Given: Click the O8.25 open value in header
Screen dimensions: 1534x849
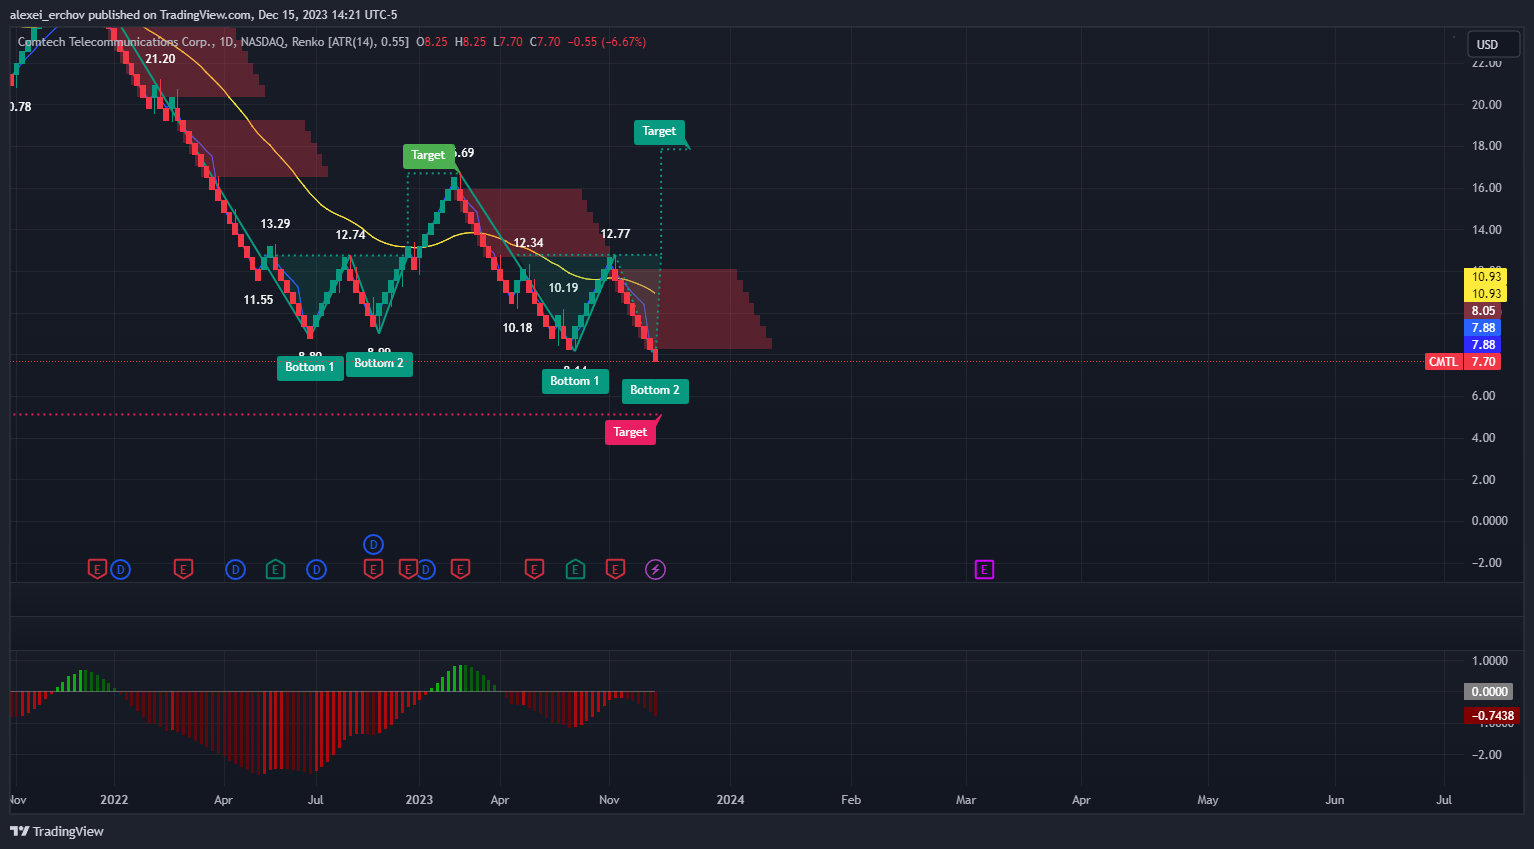Looking at the screenshot, I should [432, 42].
